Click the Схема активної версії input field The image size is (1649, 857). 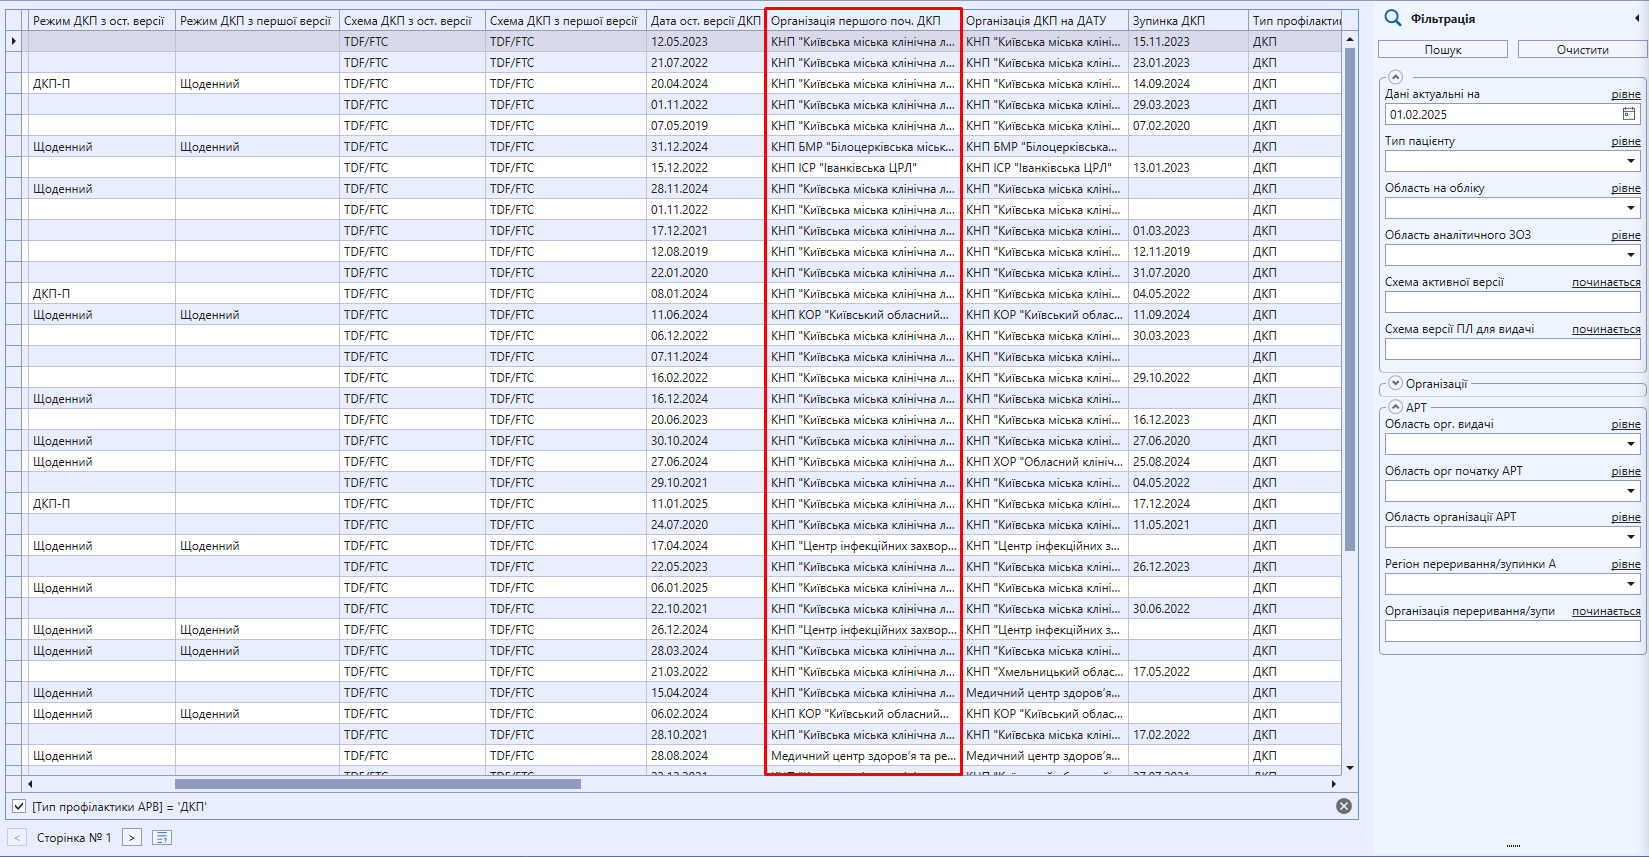pos(1512,302)
